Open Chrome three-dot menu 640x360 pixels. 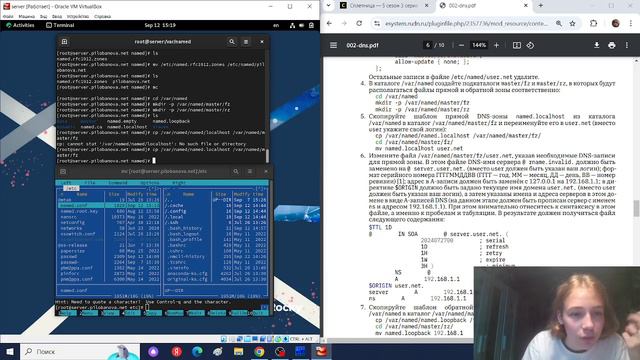(x=632, y=24)
